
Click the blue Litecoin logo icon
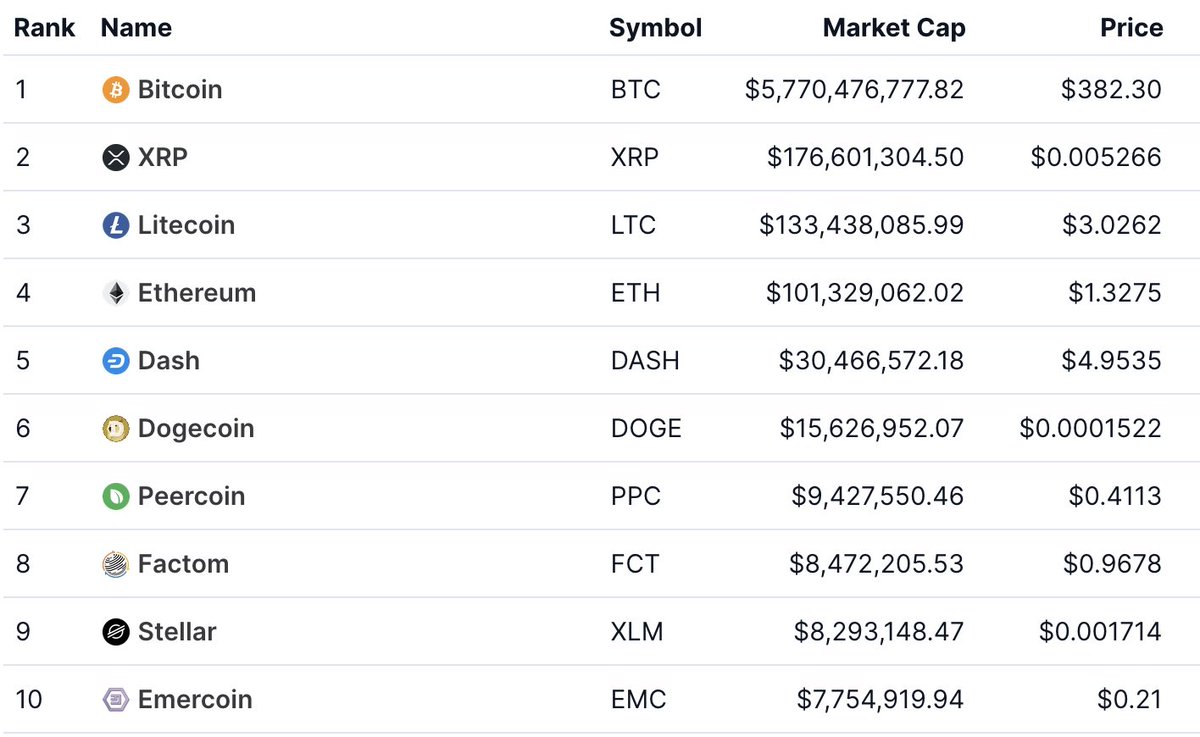pyautogui.click(x=116, y=226)
